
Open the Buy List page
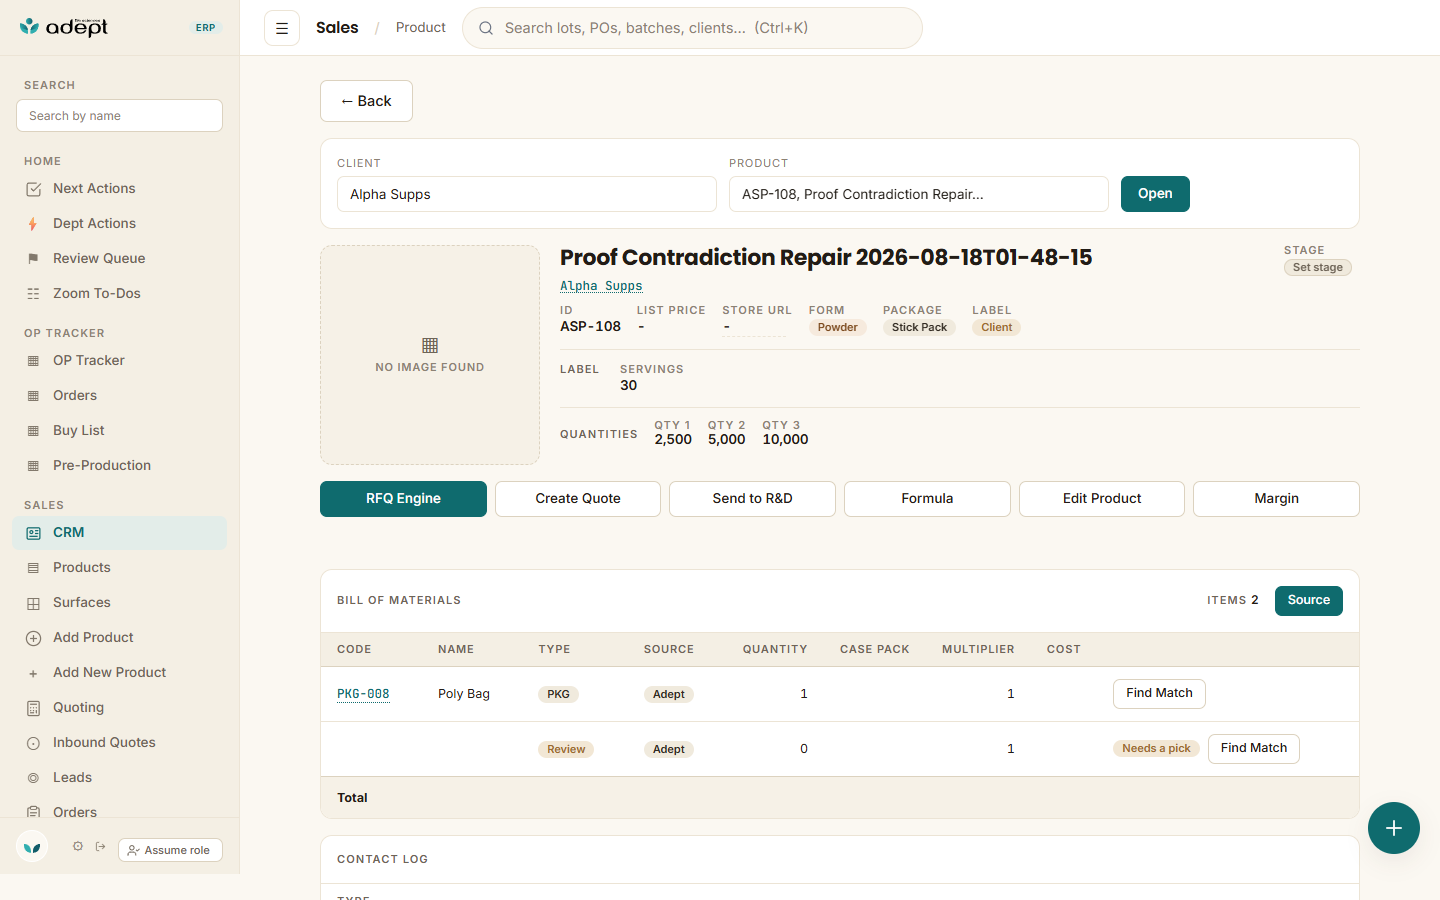tap(120, 431)
